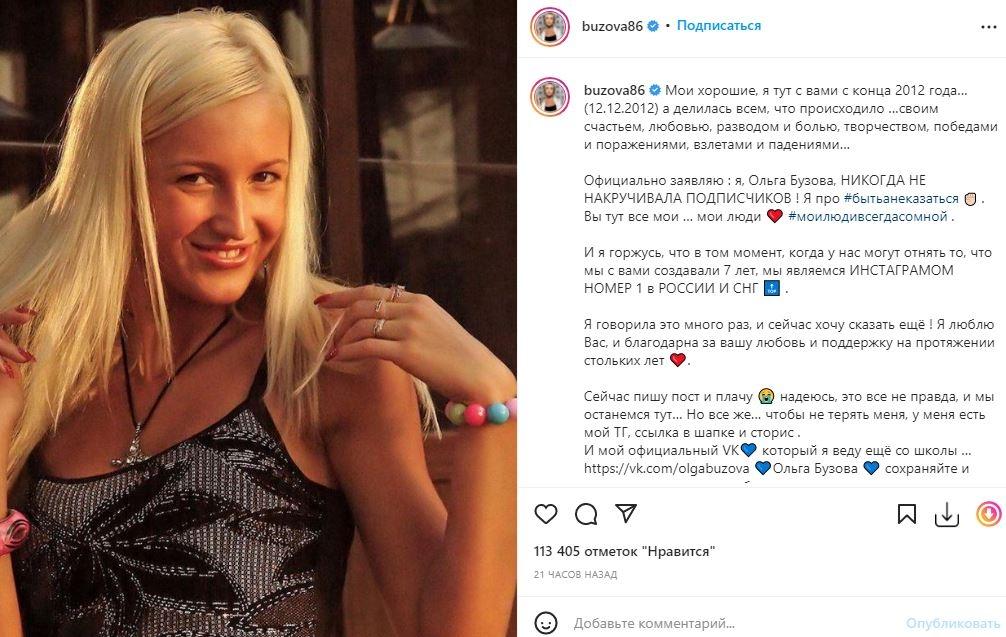Save post with bookmark icon

pos(907,514)
